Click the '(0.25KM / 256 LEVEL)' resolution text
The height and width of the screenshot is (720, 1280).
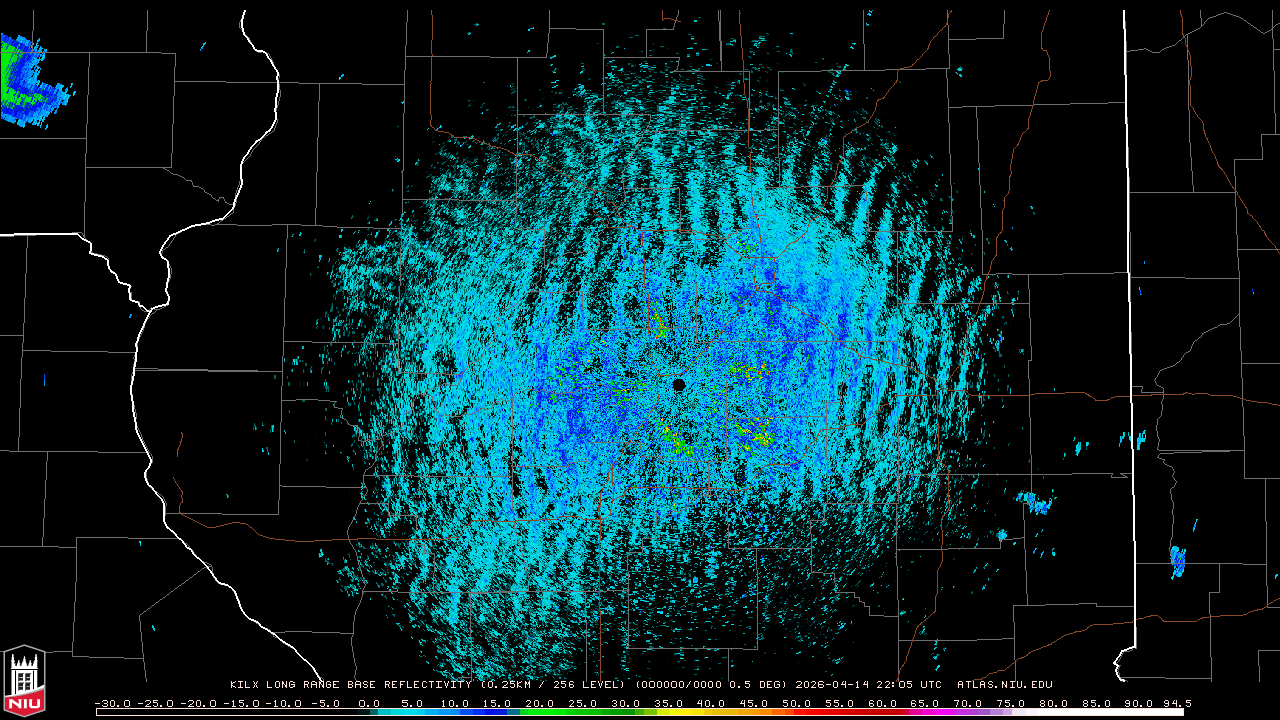point(555,685)
